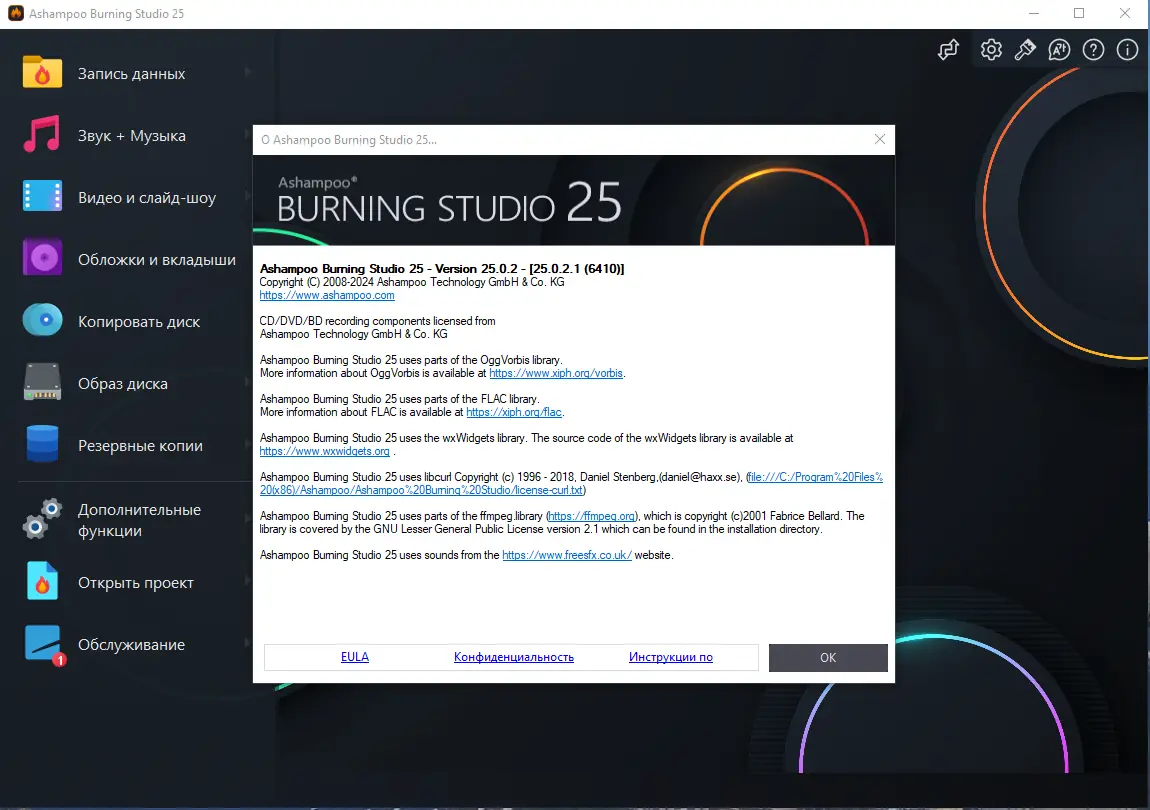Click the Дополнительные функции gears icon
This screenshot has height=810, width=1150.
pos(42,519)
